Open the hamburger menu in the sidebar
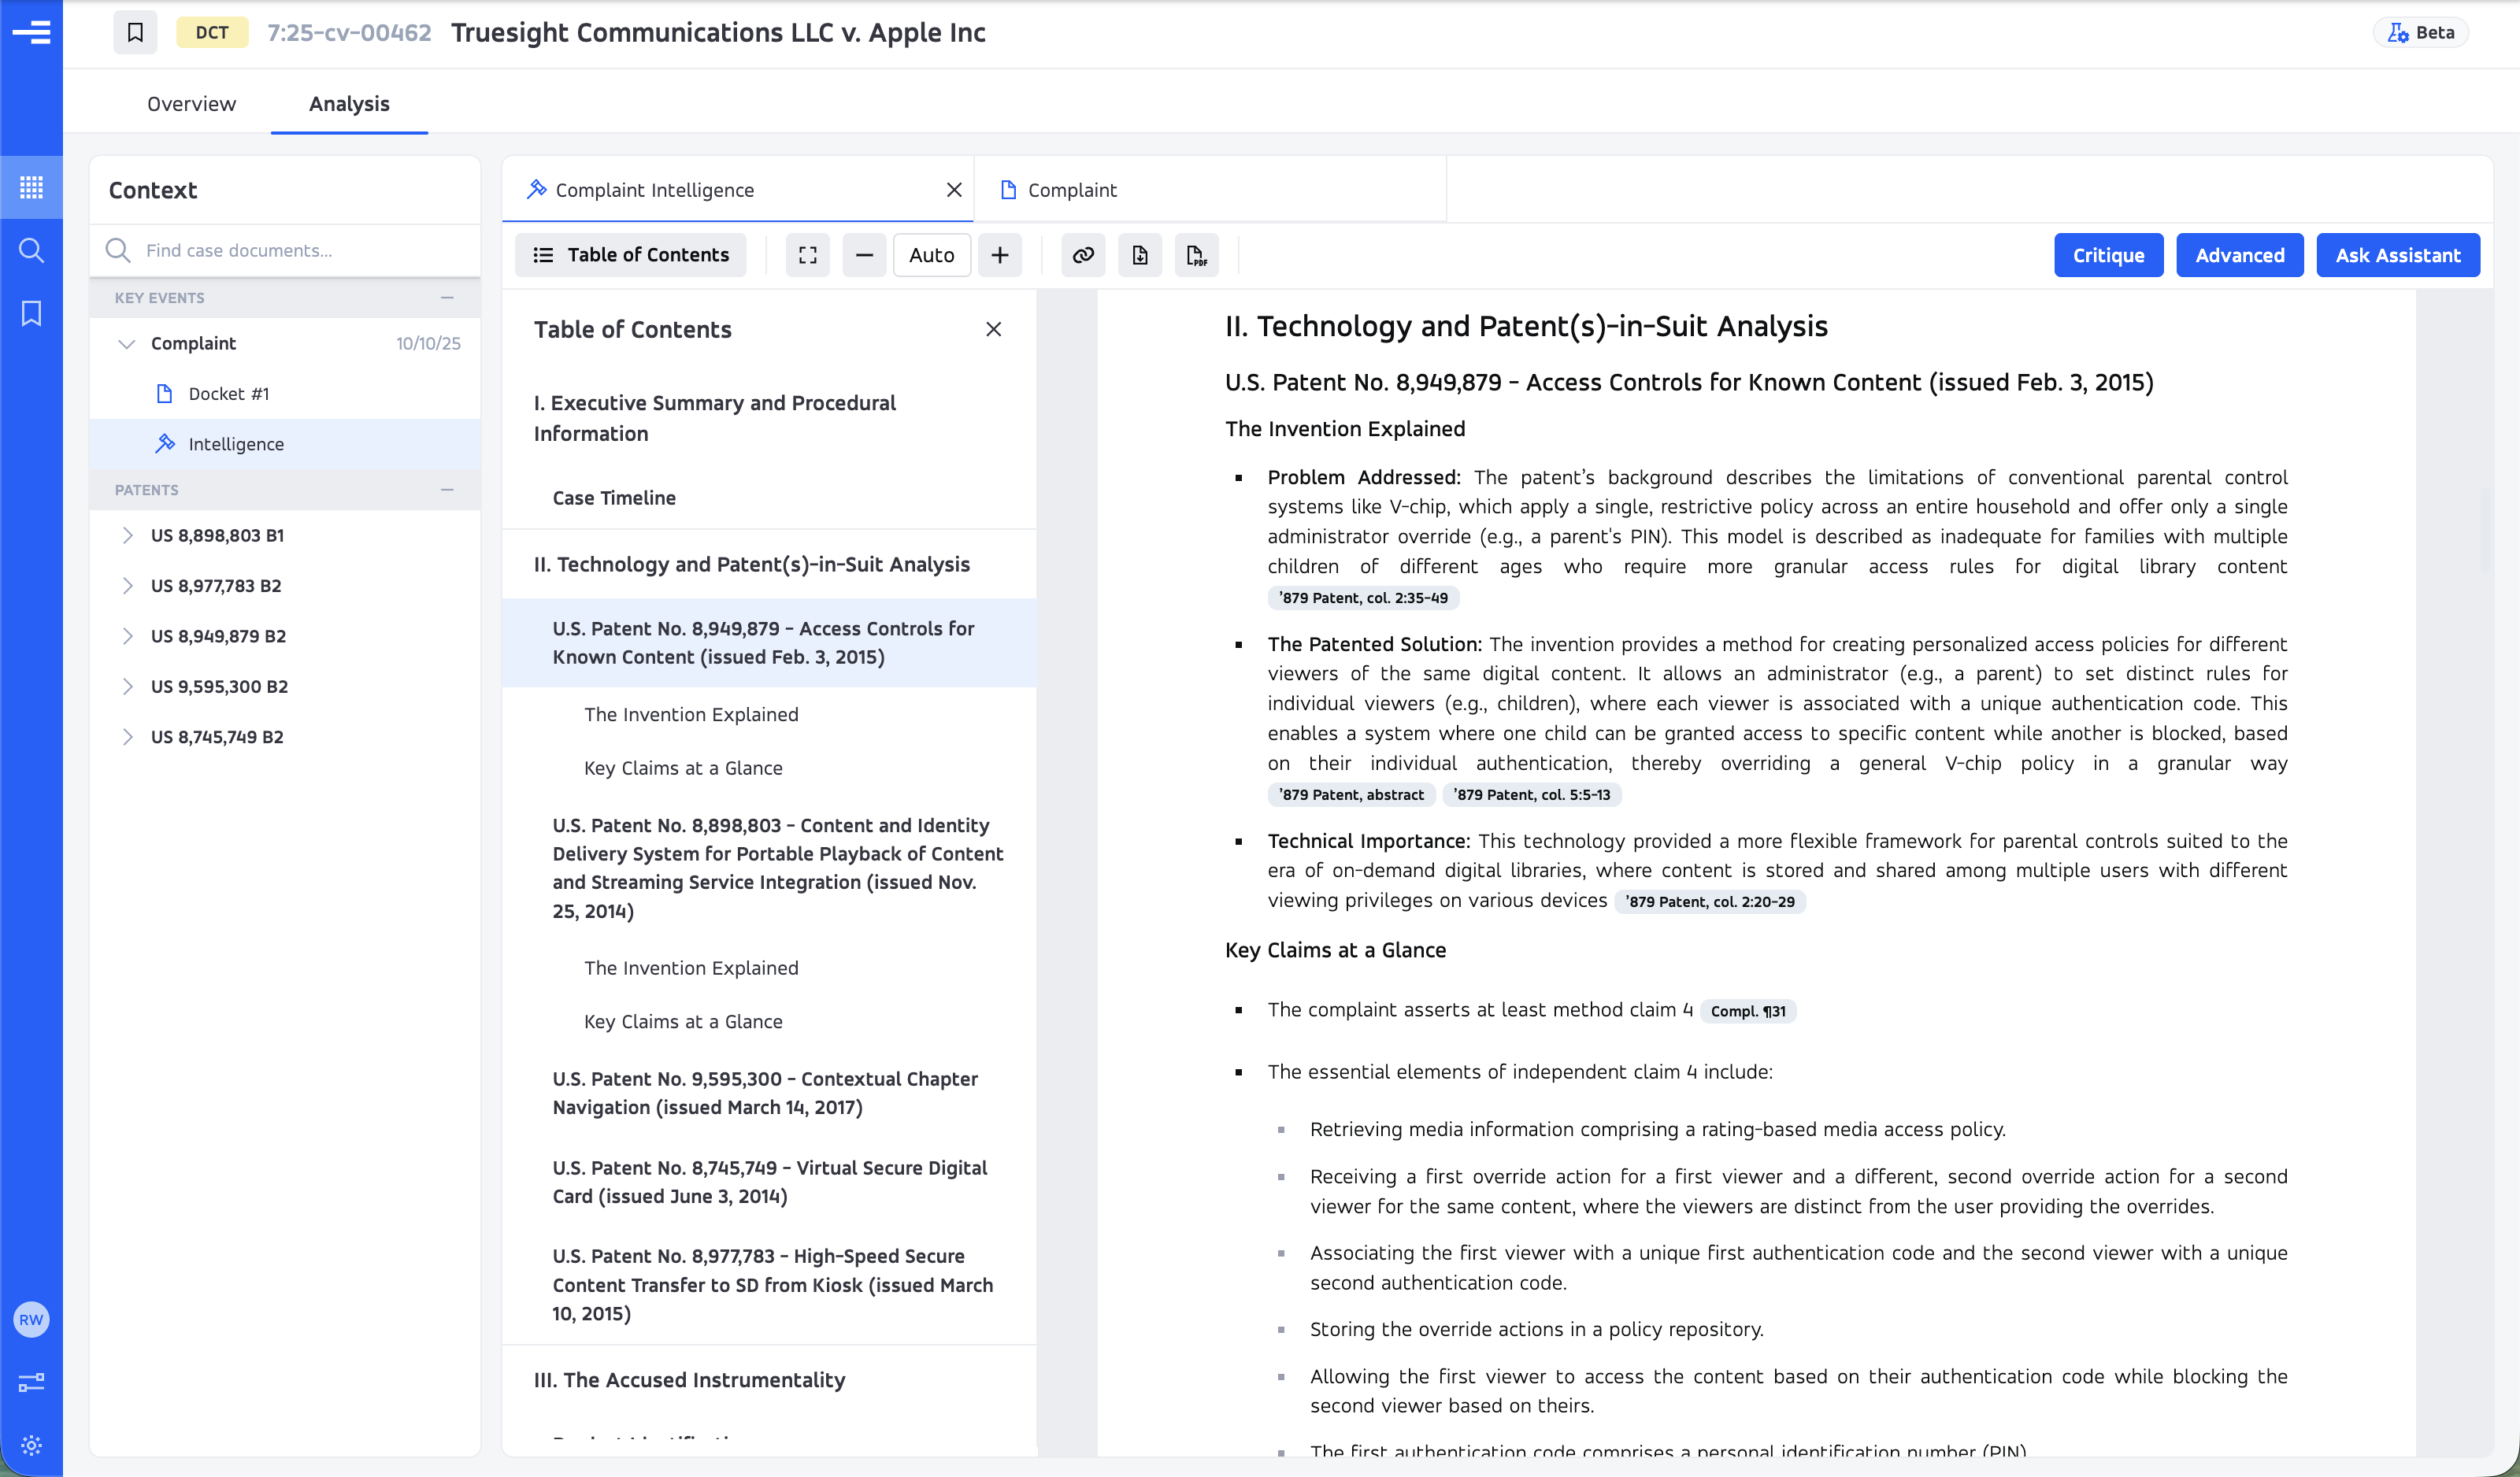 [x=31, y=33]
